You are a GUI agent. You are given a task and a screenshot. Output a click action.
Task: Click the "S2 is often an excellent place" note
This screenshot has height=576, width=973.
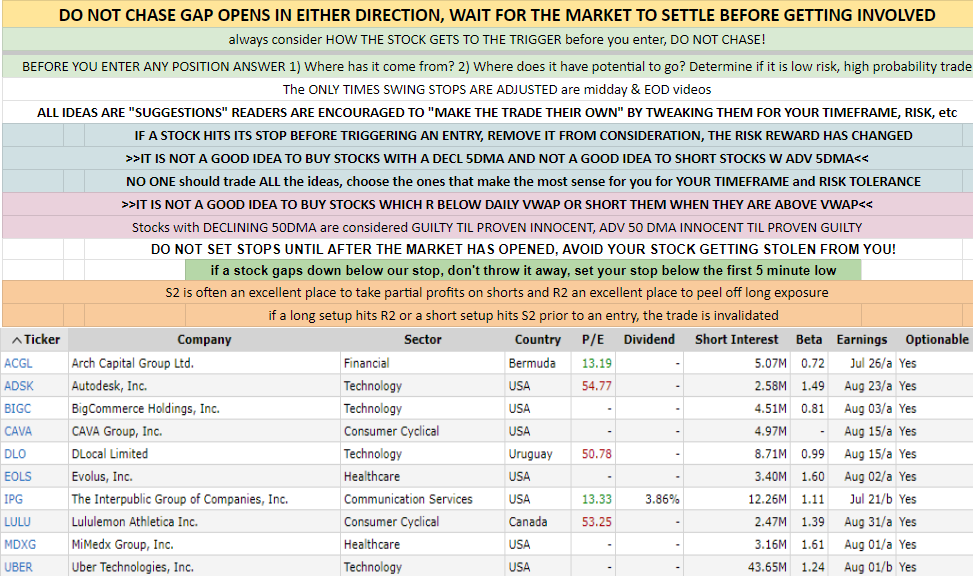[x=488, y=292]
